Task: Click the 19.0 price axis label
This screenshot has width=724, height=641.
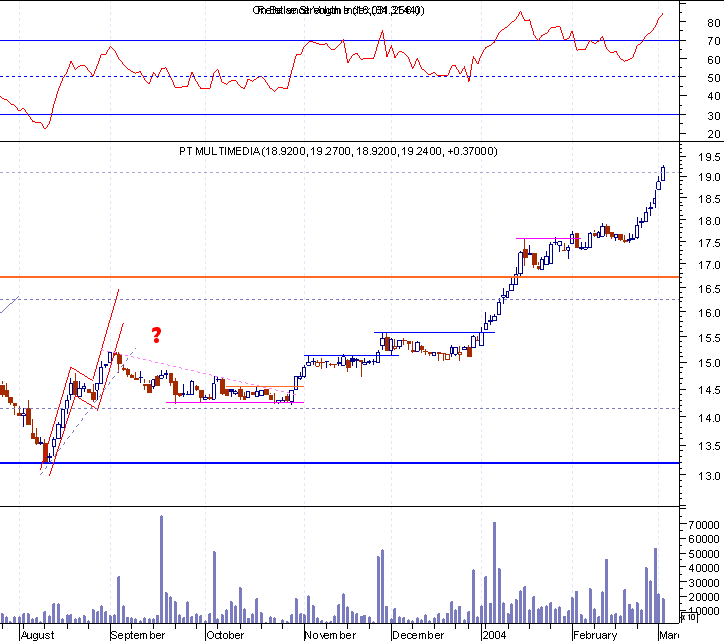Action: [709, 177]
